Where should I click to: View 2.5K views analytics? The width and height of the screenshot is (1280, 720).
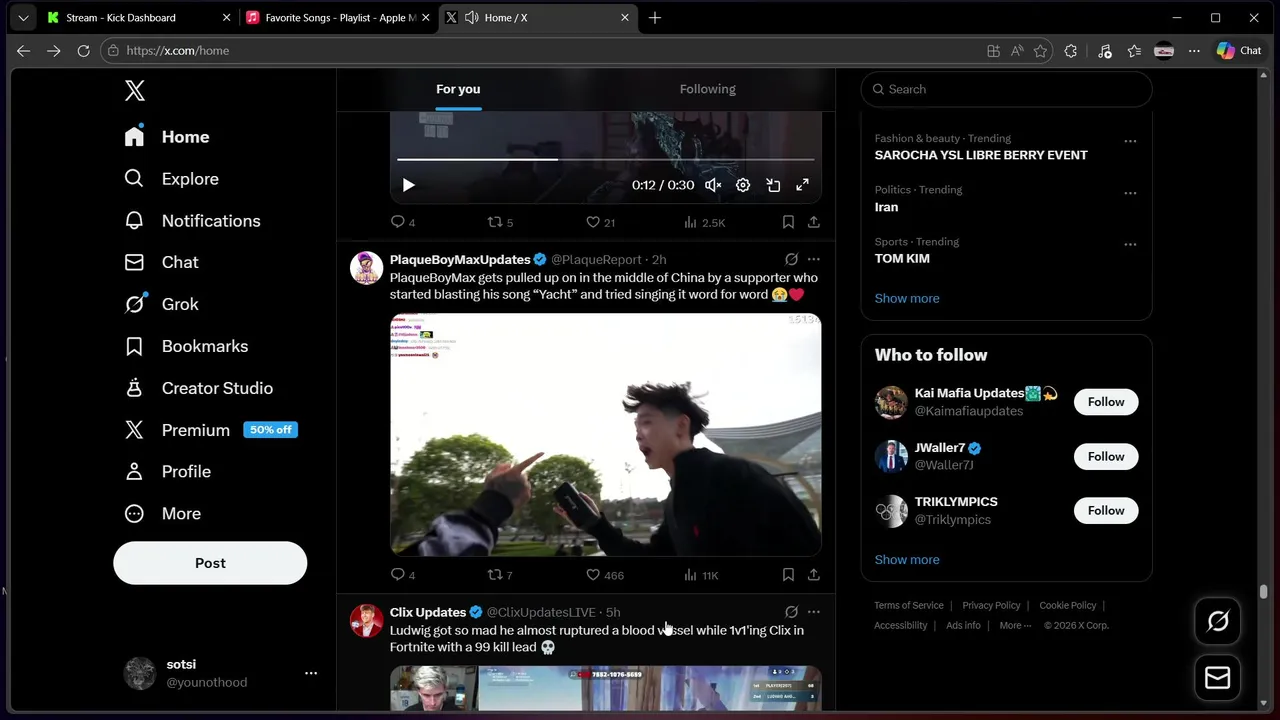pyautogui.click(x=704, y=222)
